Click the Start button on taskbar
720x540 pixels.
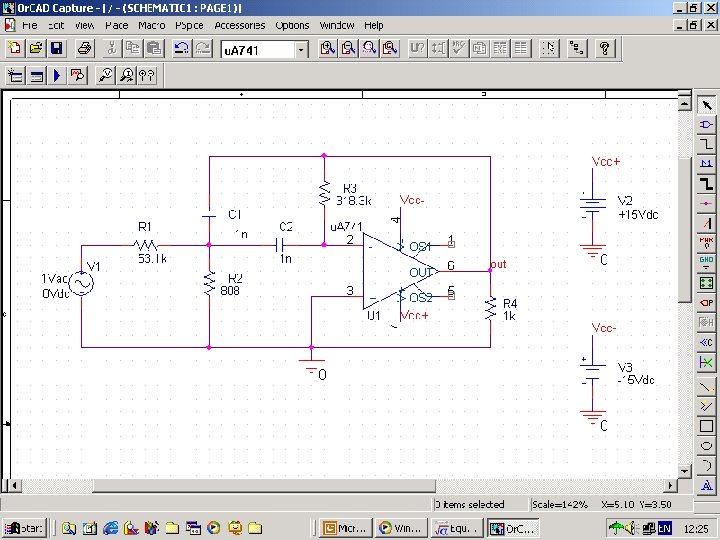coord(25,528)
